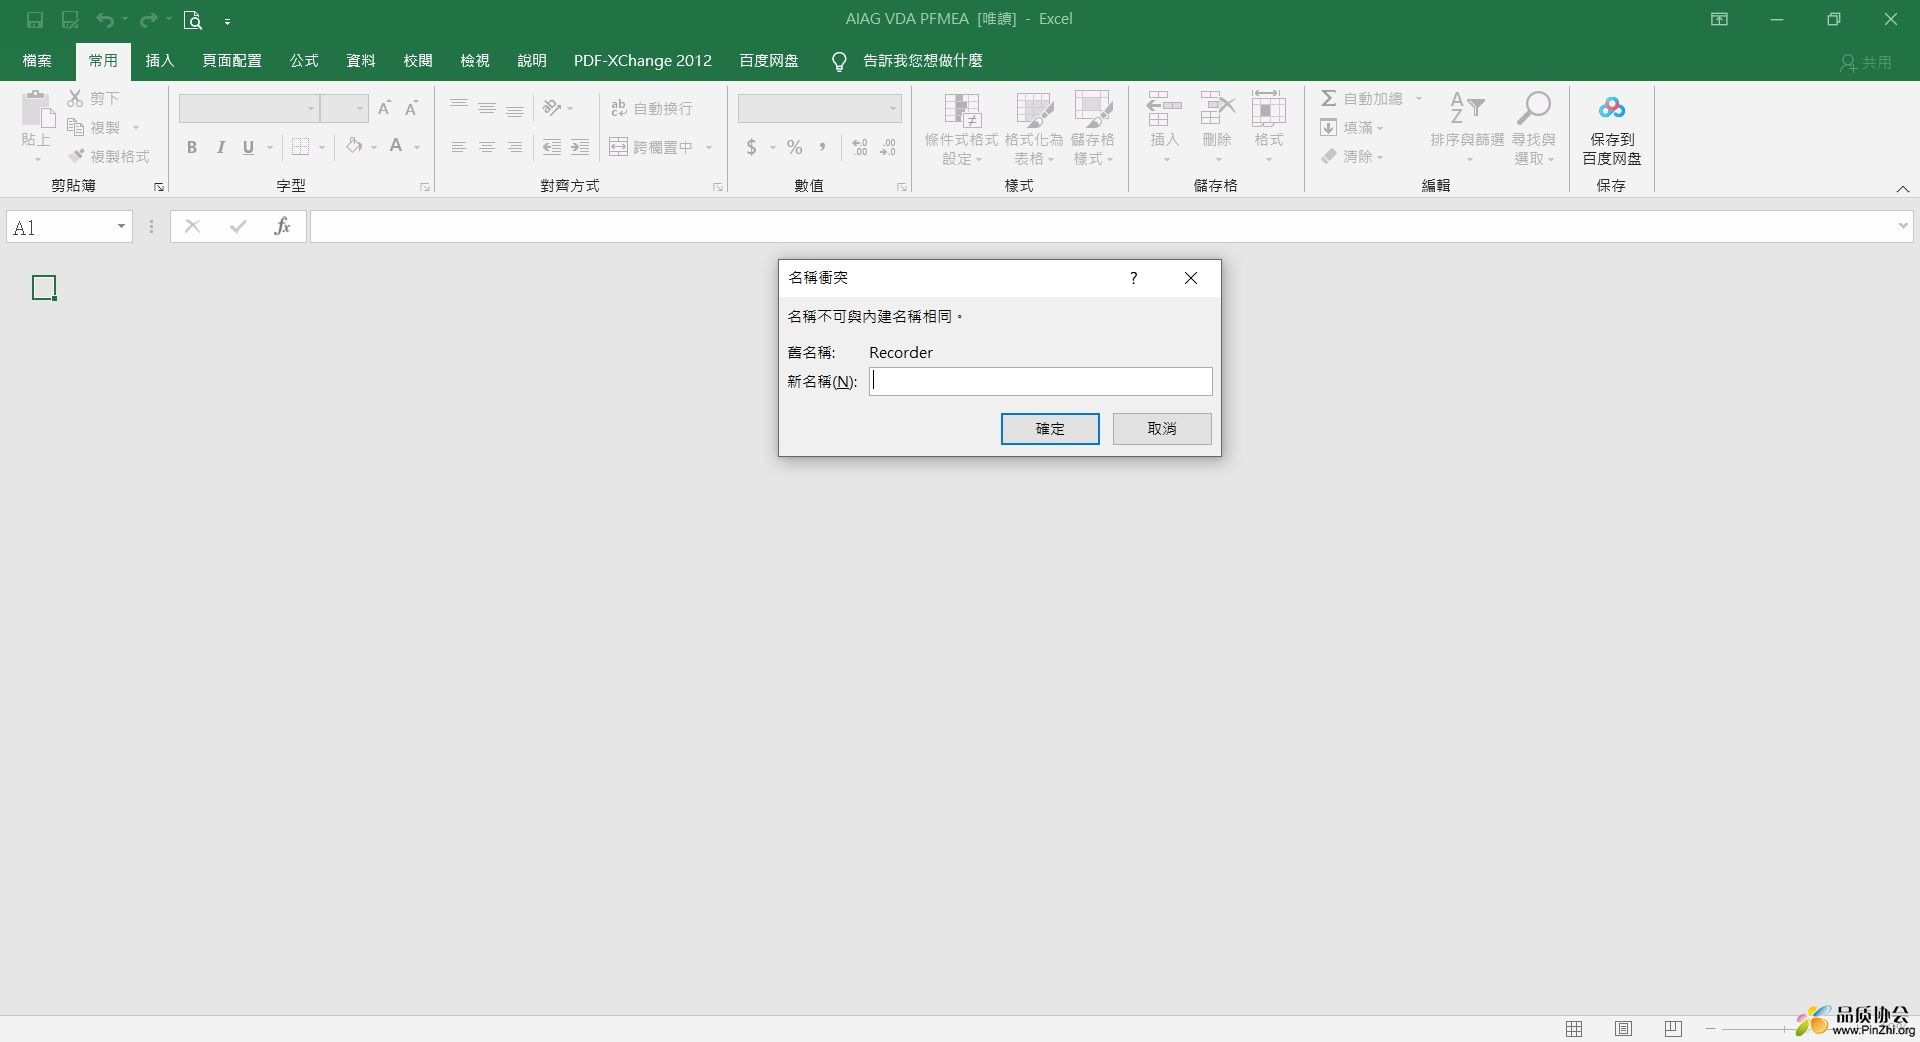
Task: Switch to the Formulas (公式) tab
Action: click(304, 61)
